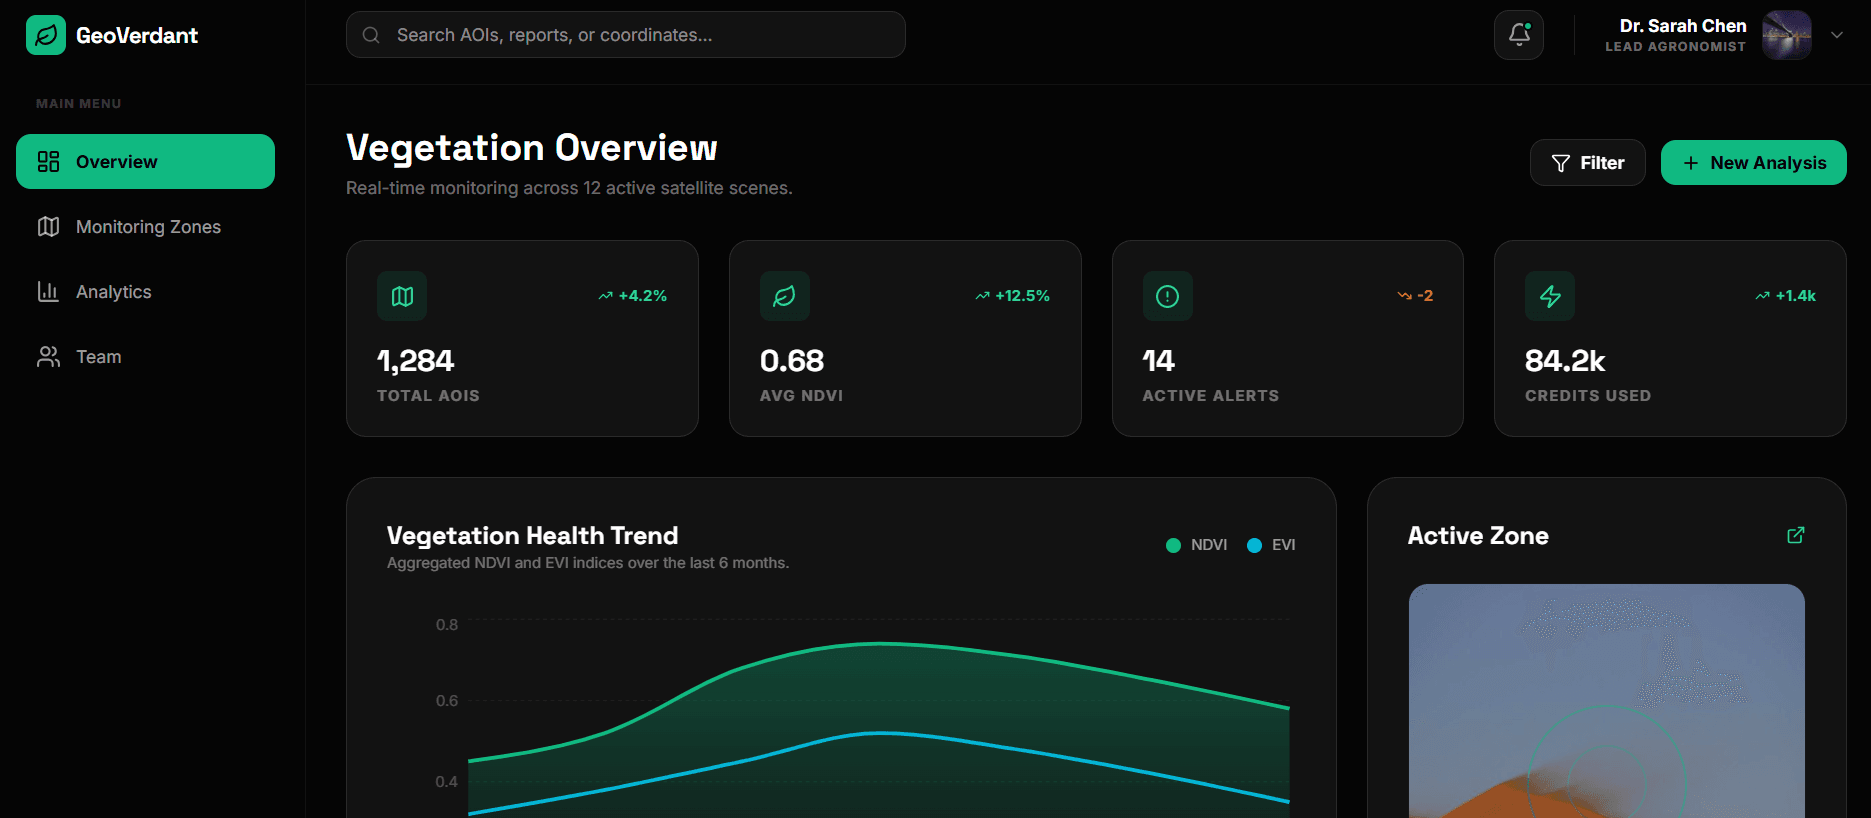Image resolution: width=1871 pixels, height=818 pixels.
Task: Click the 1,284 Total AOIs value
Action: coord(415,360)
